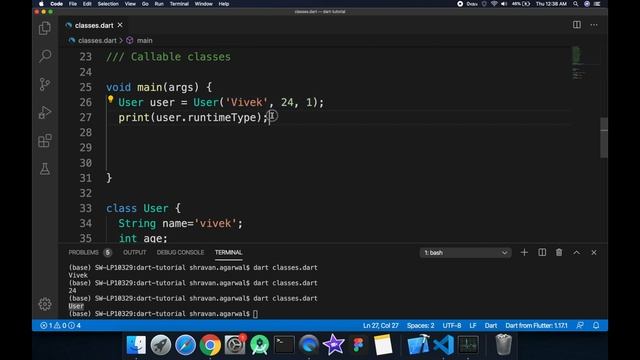
Task: Click 'Vivek' string on line 26
Action: 246,102
